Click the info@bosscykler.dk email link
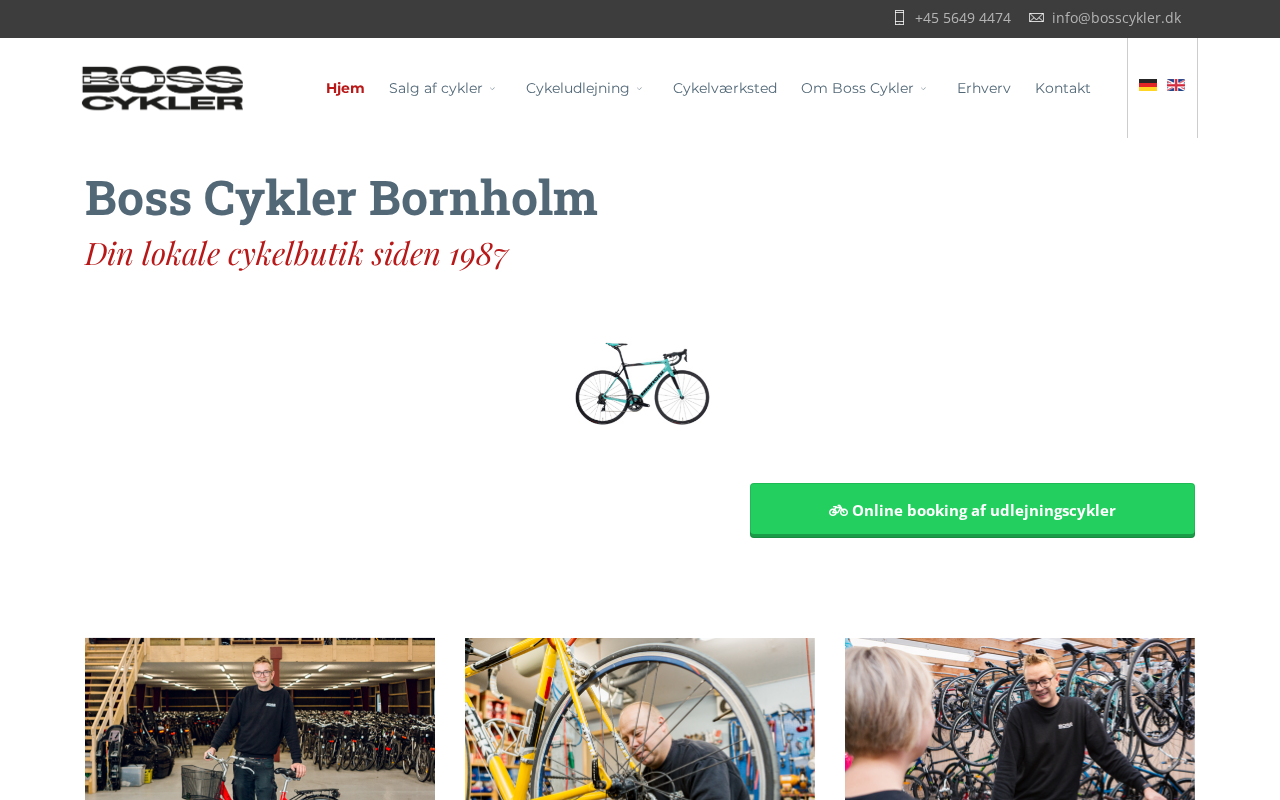 (x=1116, y=18)
